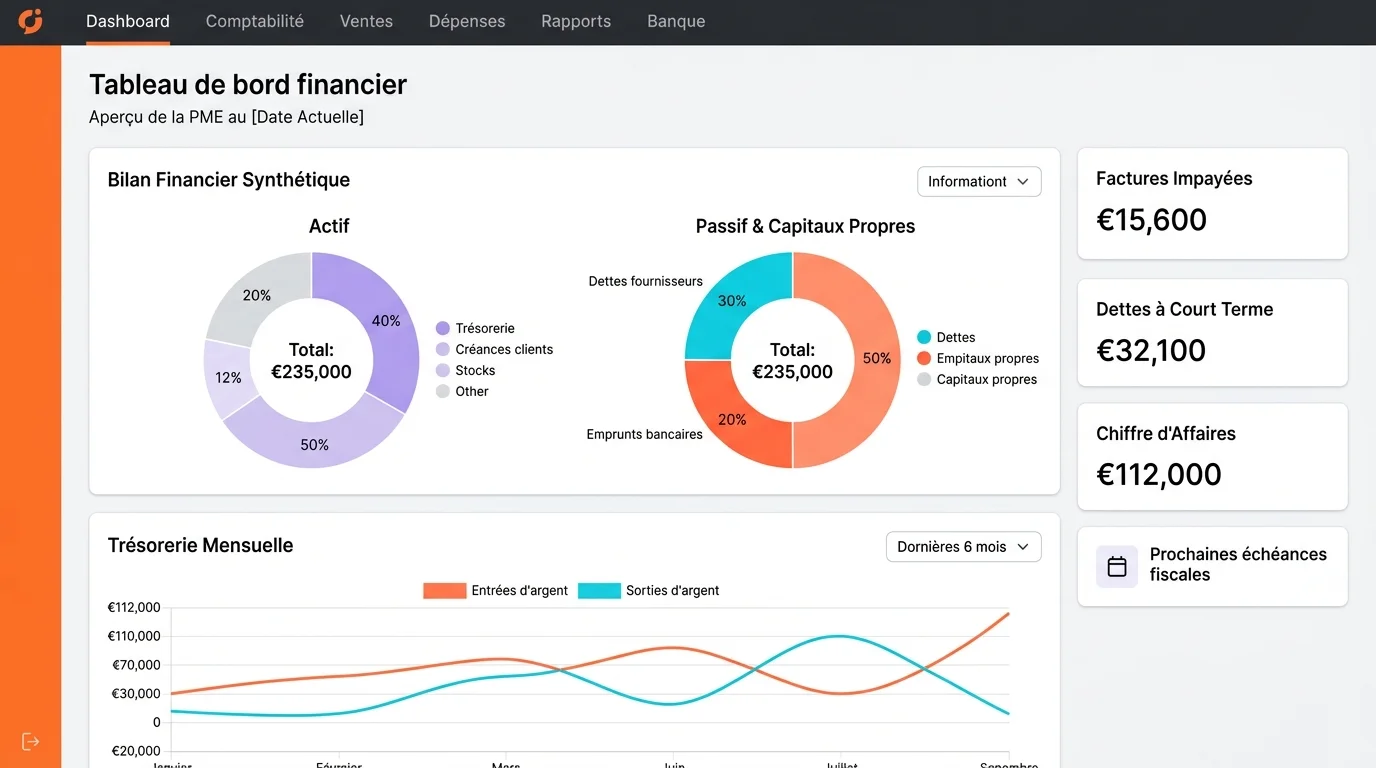Click the calendar icon on fiscal deadlines card
This screenshot has width=1376, height=768.
(x=1116, y=566)
